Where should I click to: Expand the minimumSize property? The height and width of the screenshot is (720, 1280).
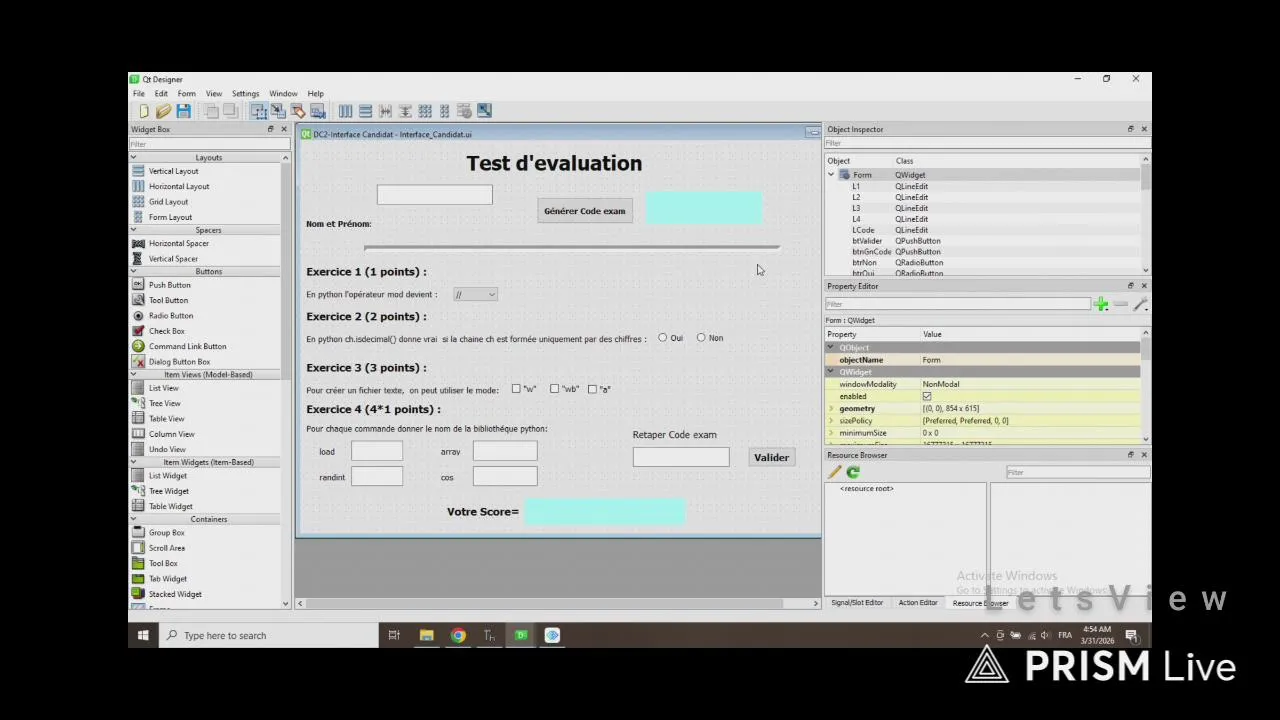(831, 433)
